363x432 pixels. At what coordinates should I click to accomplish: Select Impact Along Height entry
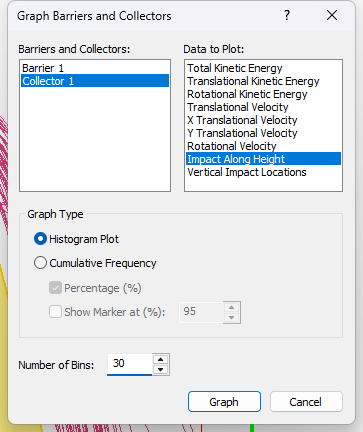[263, 159]
